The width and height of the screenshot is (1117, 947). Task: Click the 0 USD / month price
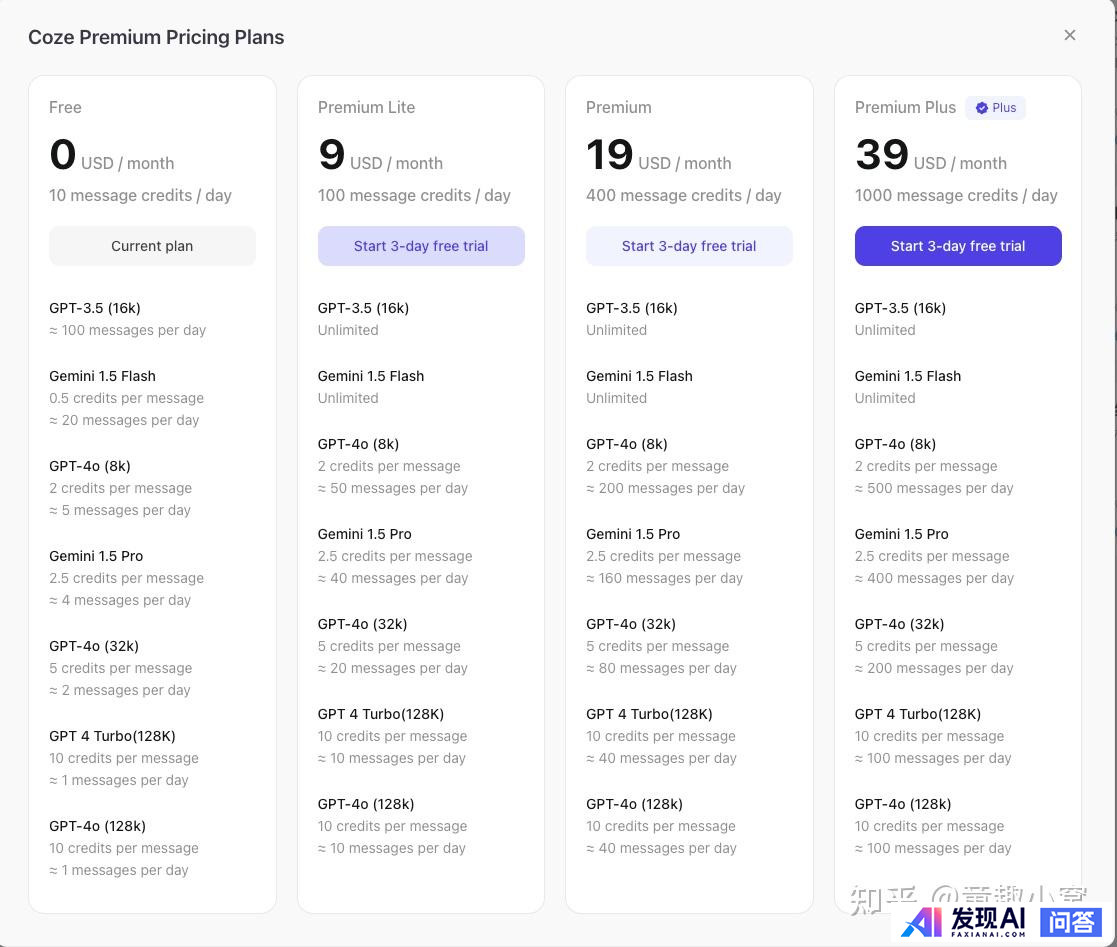pos(112,155)
